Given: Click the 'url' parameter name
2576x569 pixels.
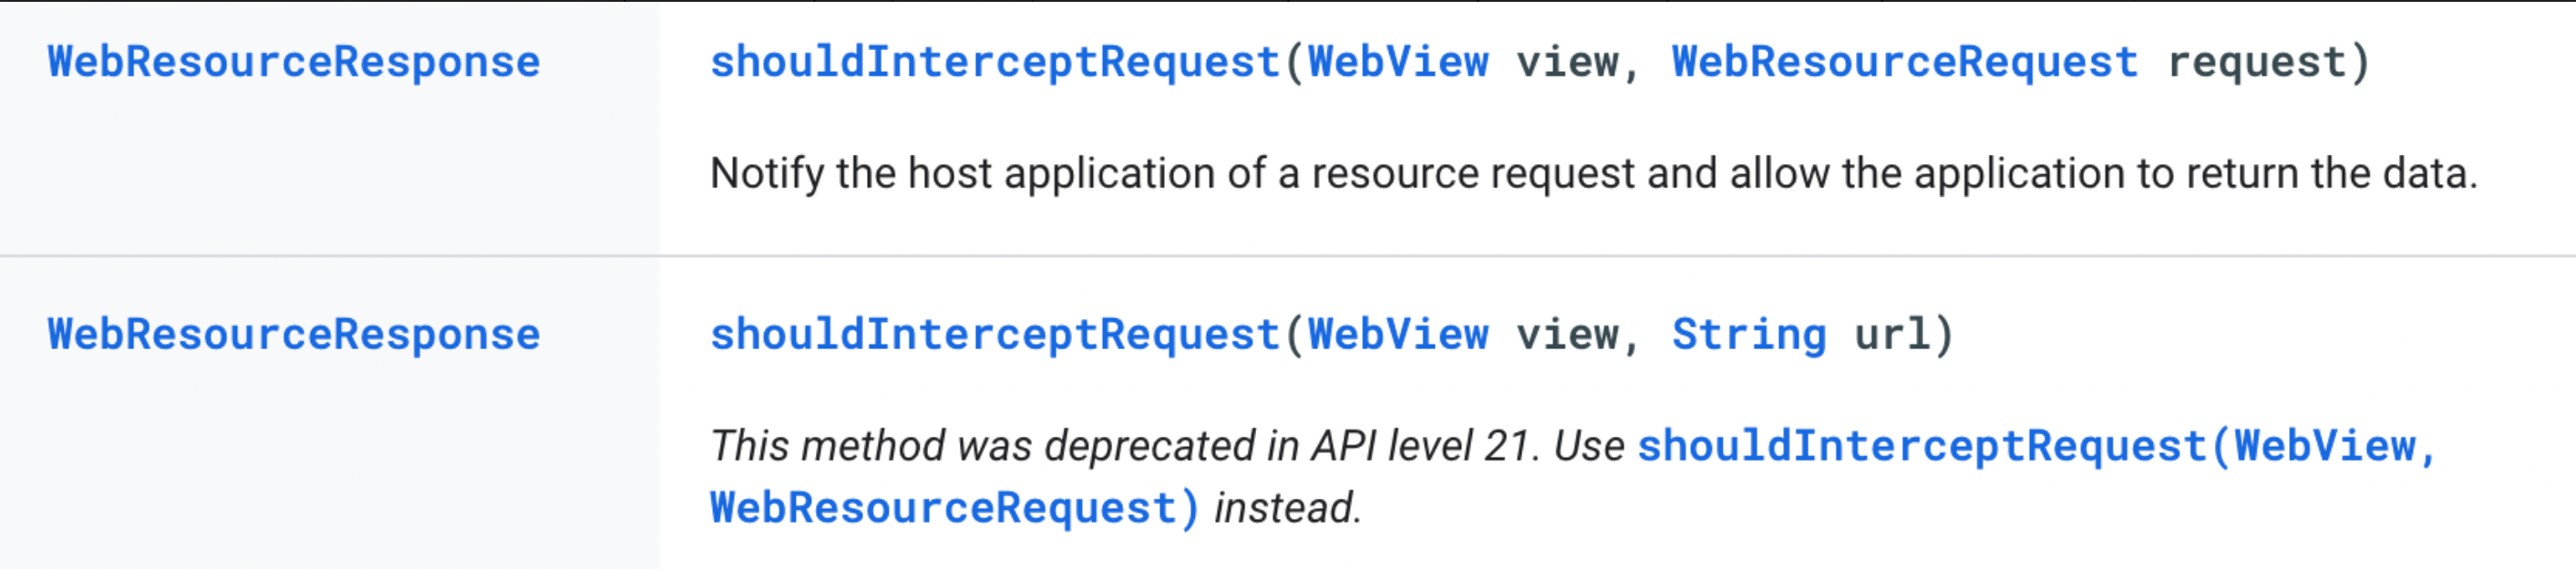Looking at the screenshot, I should (x=1892, y=334).
